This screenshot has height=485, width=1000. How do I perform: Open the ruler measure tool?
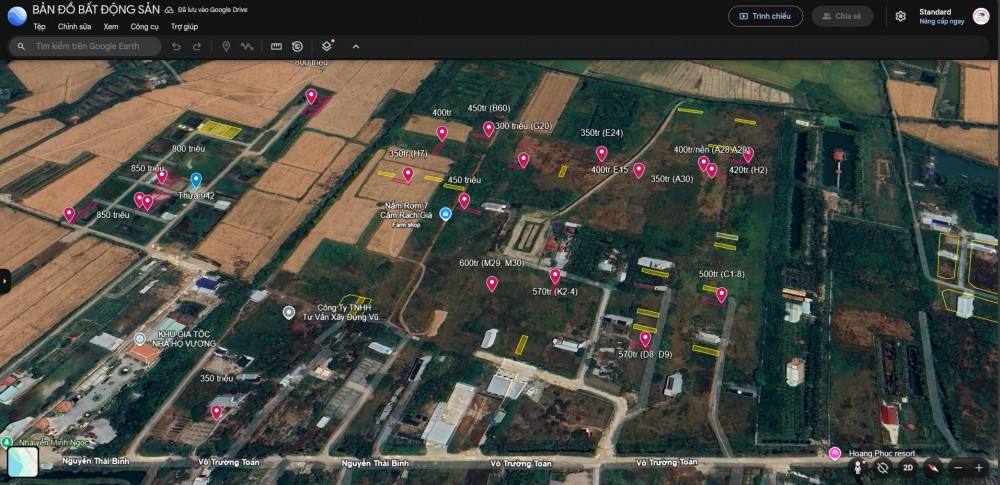(x=275, y=46)
